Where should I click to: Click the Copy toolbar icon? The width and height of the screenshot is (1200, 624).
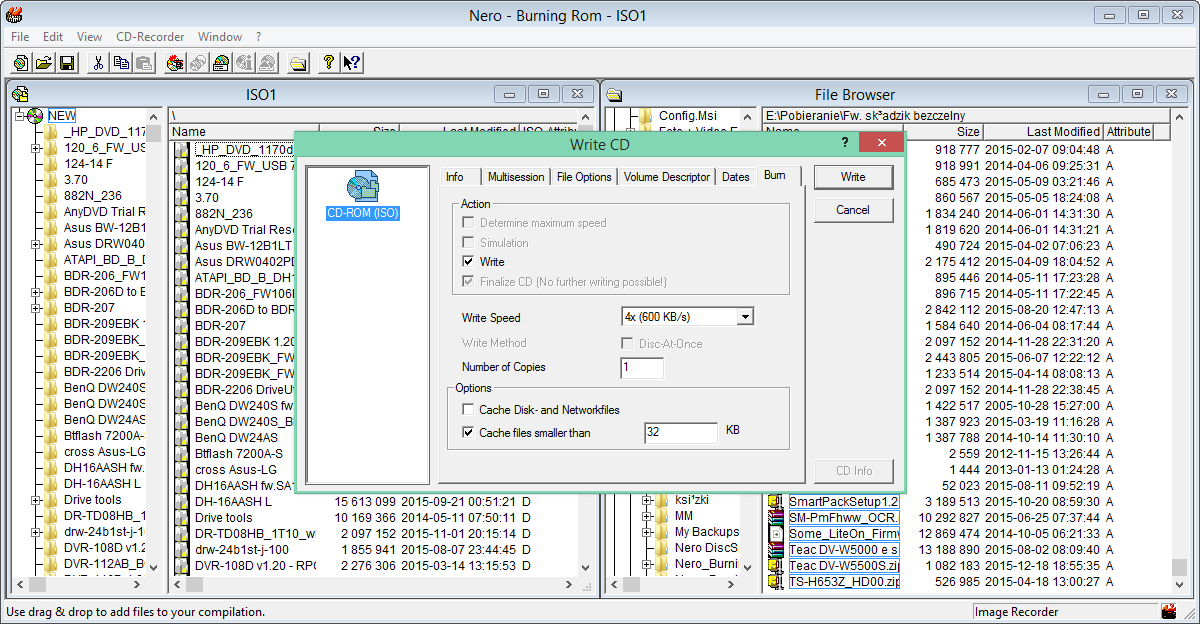pos(121,63)
